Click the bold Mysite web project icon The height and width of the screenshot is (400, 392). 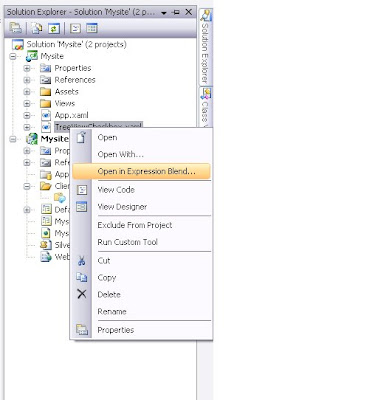pyautogui.click(x=32, y=139)
